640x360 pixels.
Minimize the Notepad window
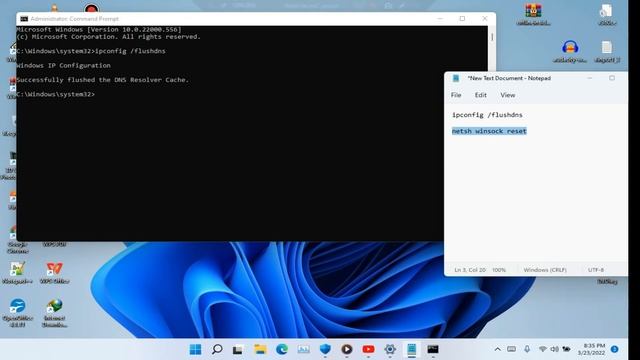pyautogui.click(x=589, y=78)
